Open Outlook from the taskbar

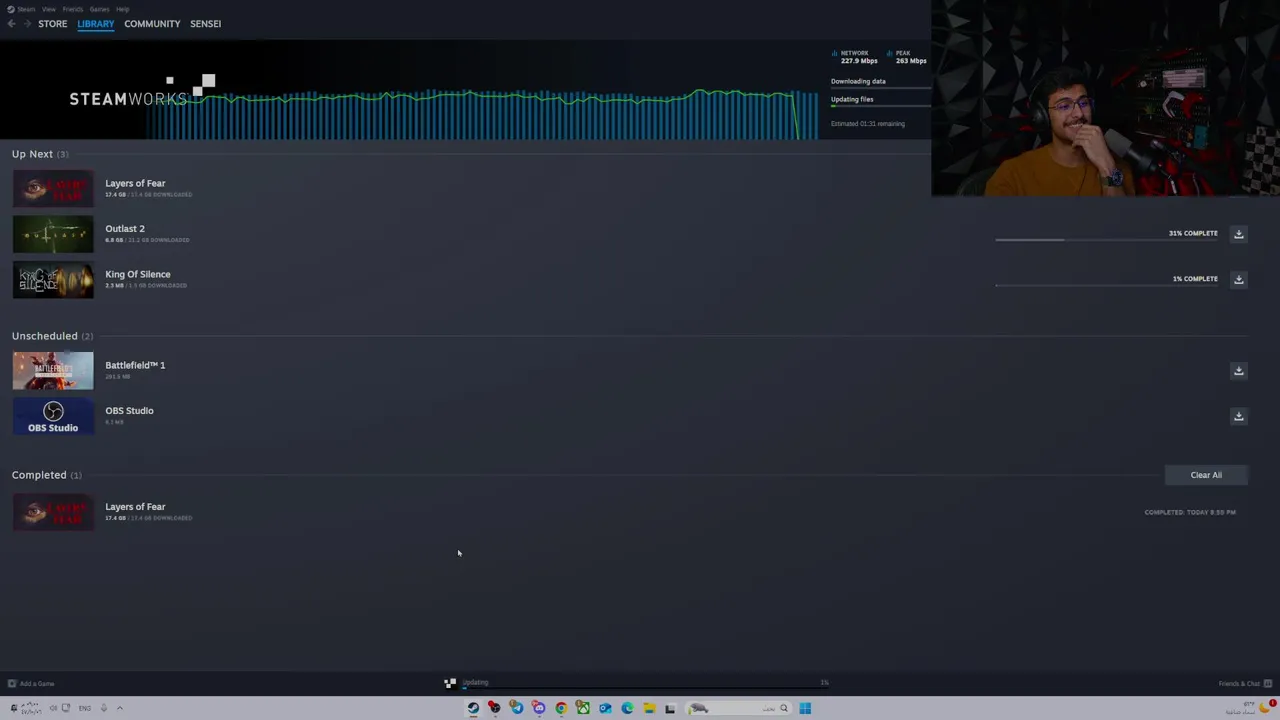pyautogui.click(x=605, y=708)
